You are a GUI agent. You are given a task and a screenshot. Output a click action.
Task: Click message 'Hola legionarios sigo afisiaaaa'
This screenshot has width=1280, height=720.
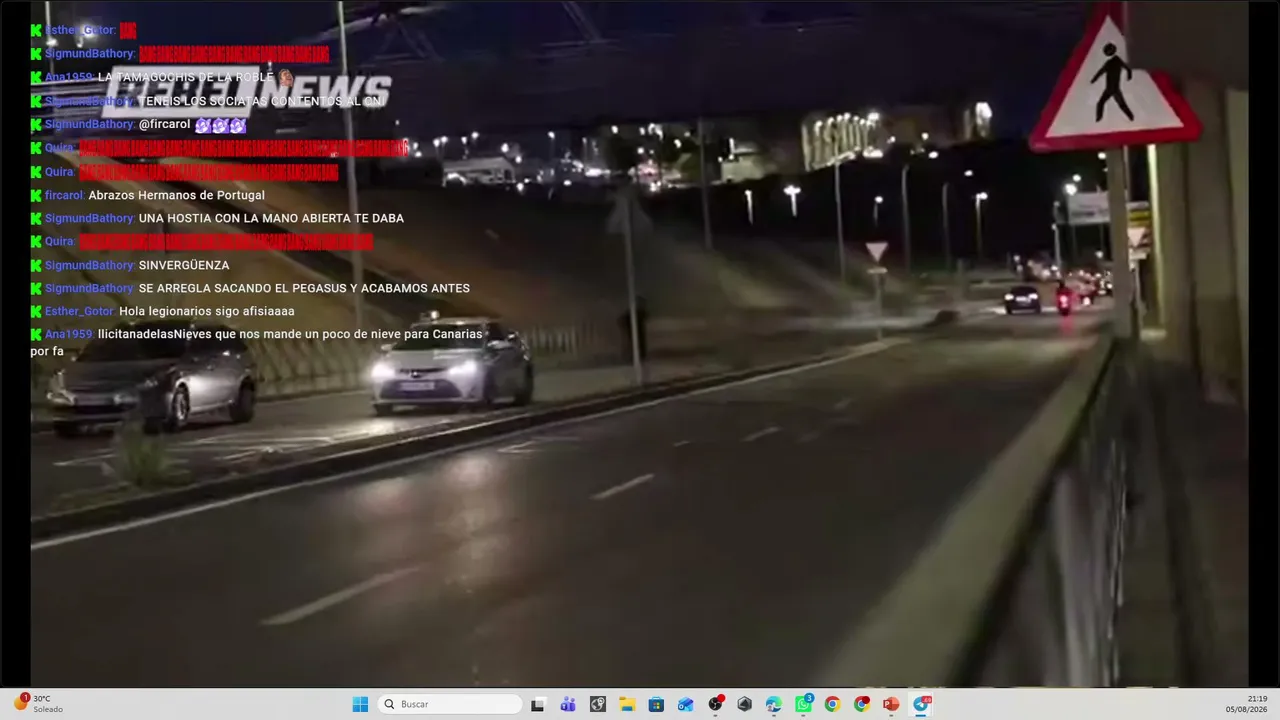[x=207, y=311]
